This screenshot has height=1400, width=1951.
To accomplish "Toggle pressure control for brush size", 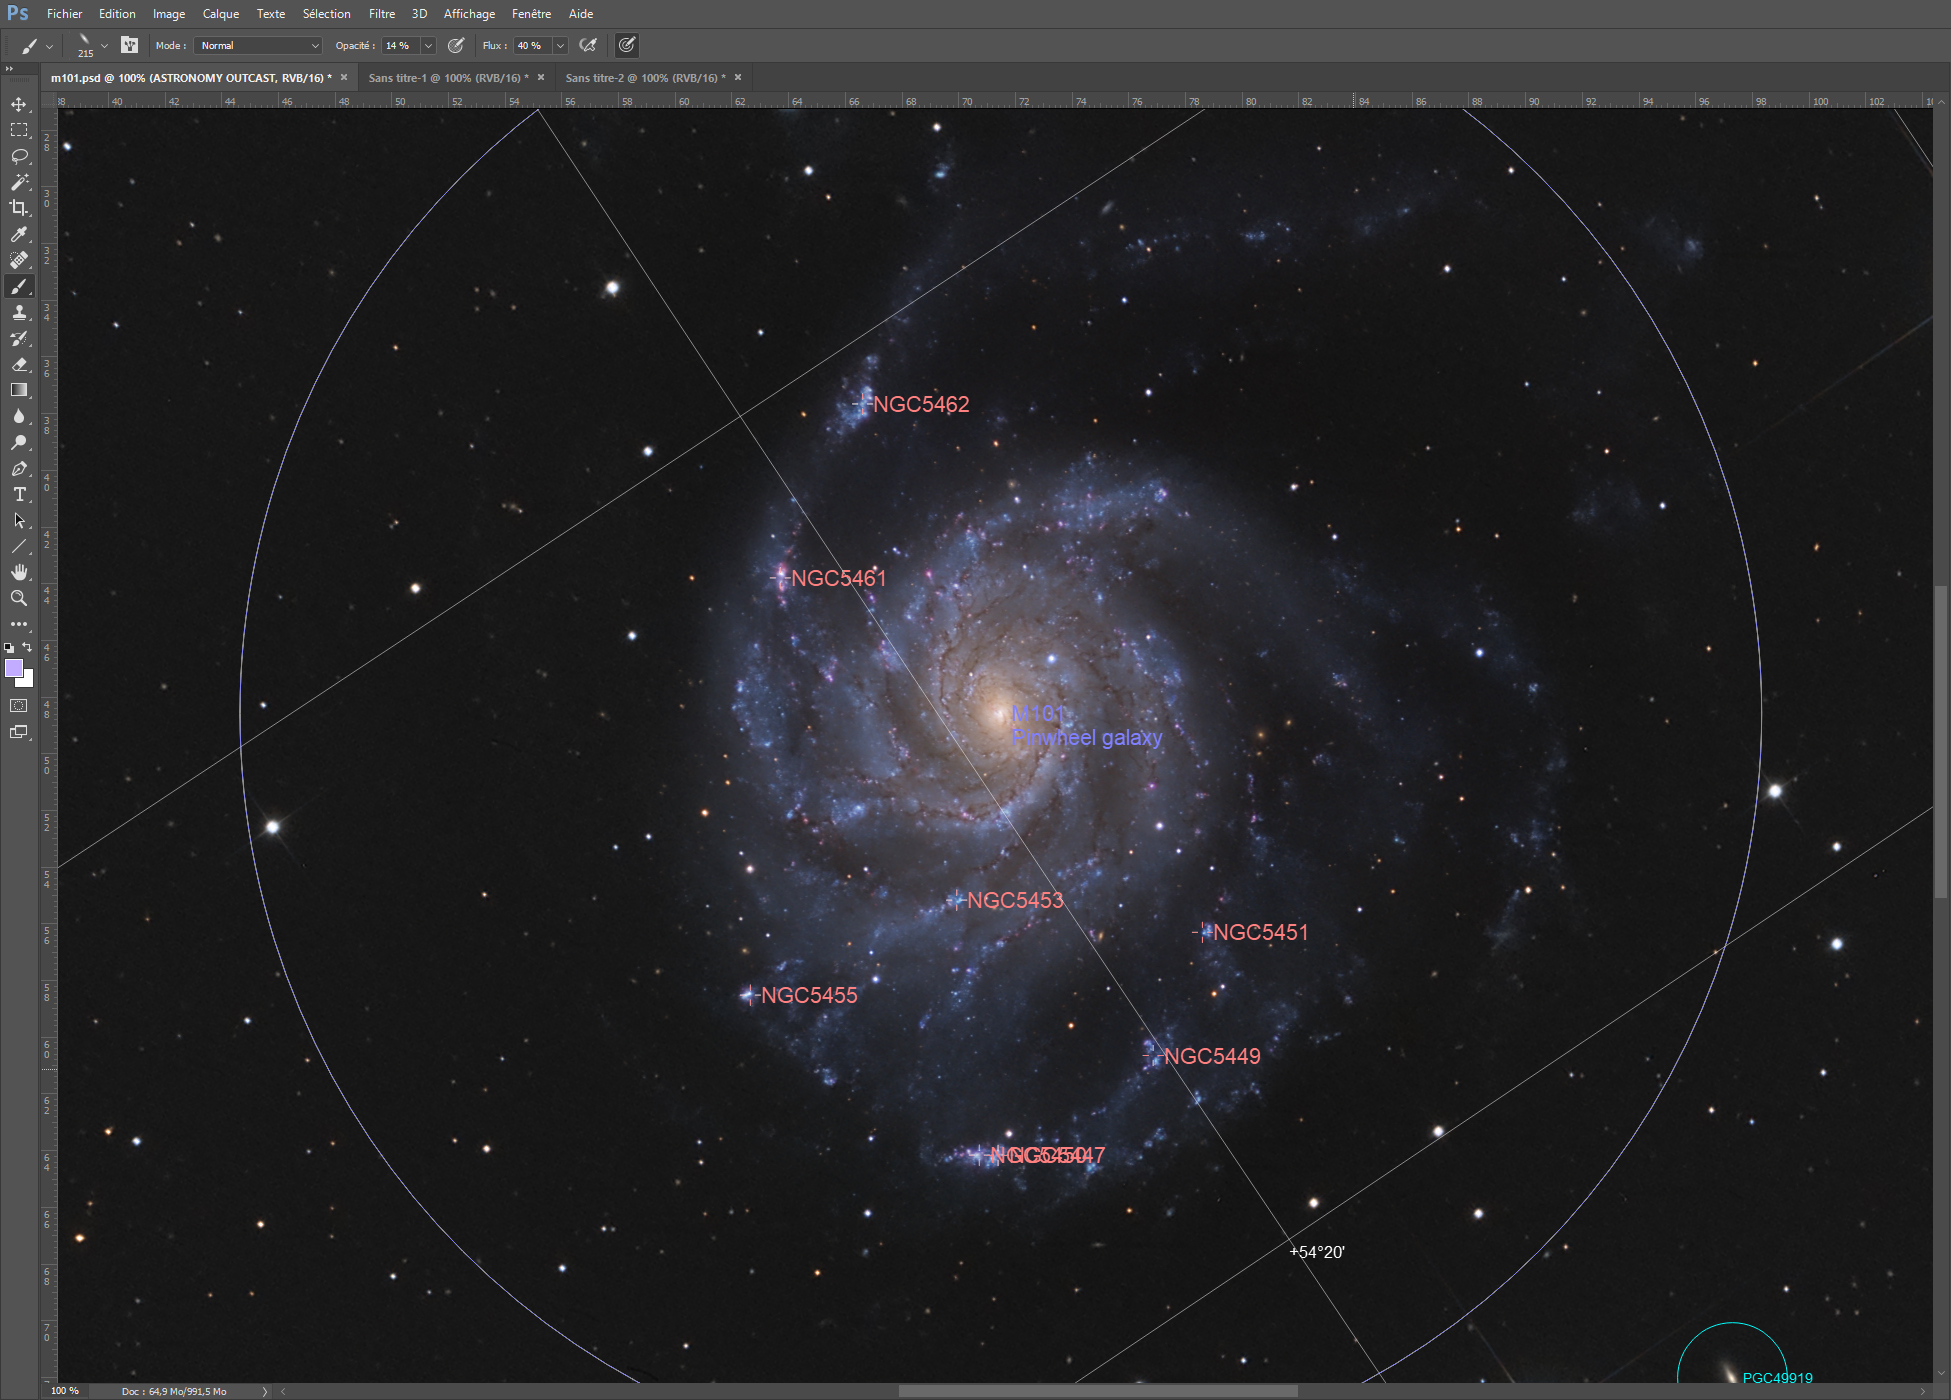I will click(x=627, y=45).
